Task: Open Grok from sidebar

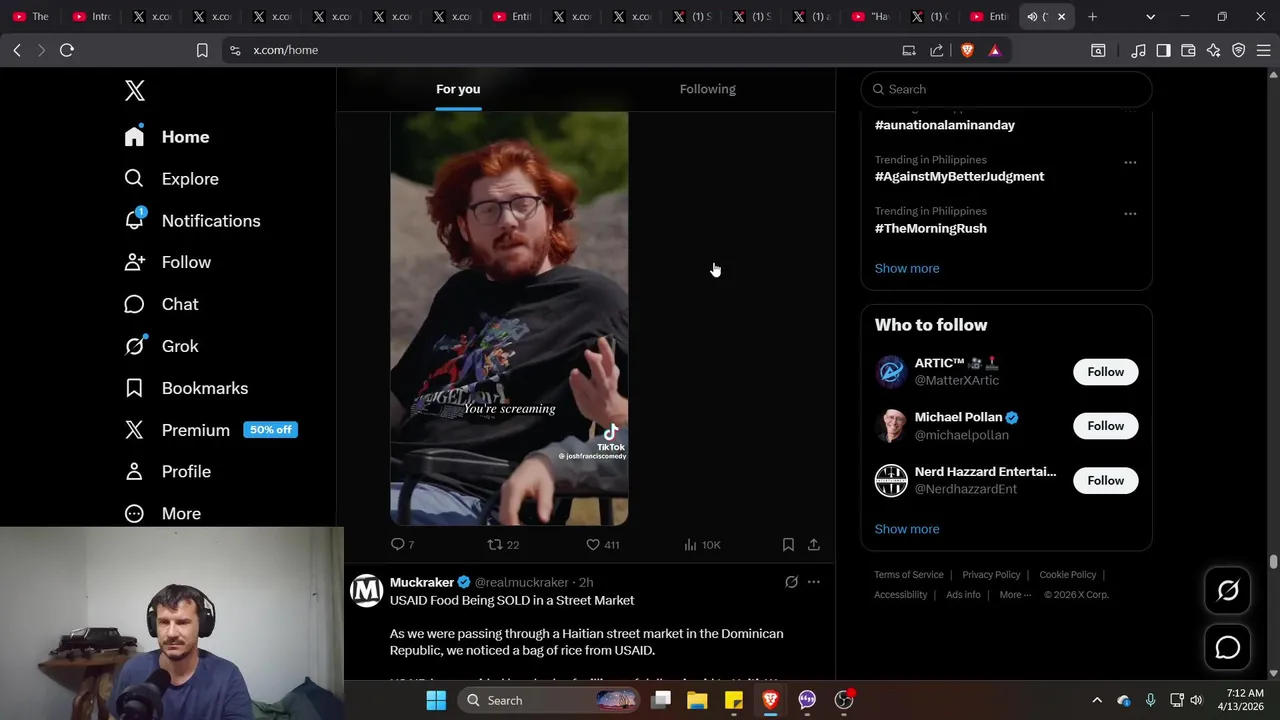Action: [161, 346]
